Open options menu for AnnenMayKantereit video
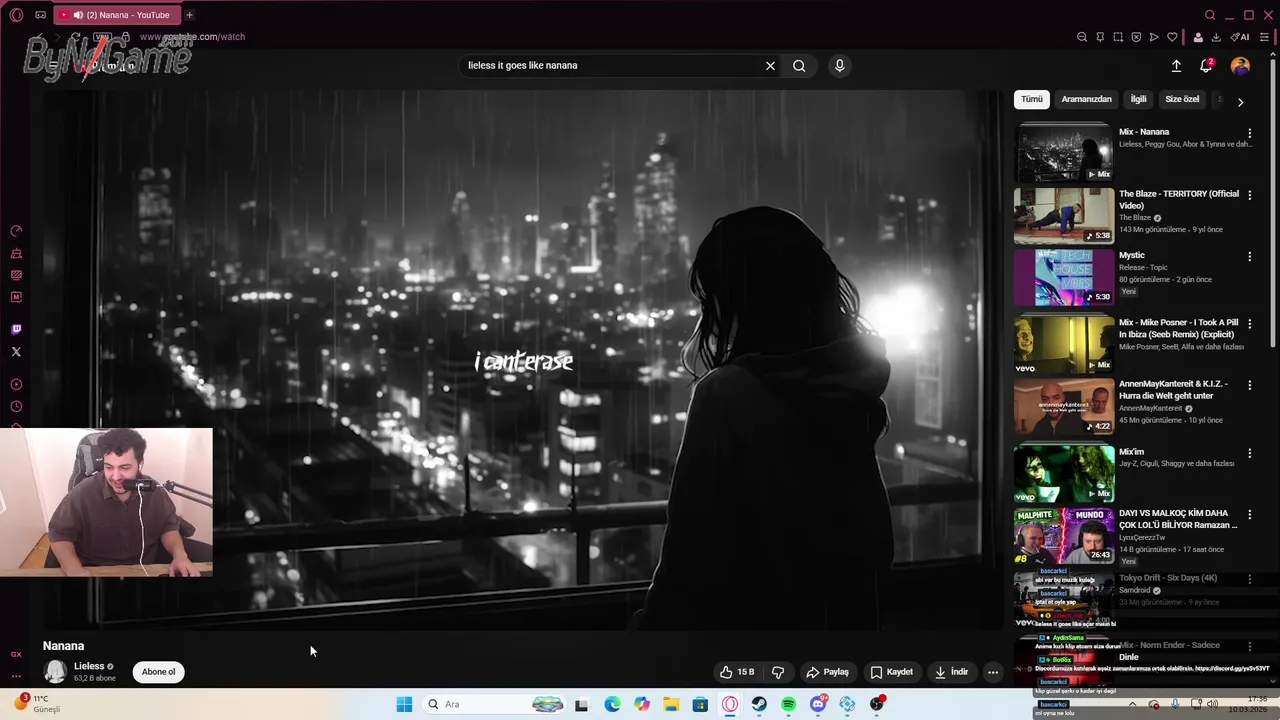Screen dimensions: 1280x720 (1249, 385)
